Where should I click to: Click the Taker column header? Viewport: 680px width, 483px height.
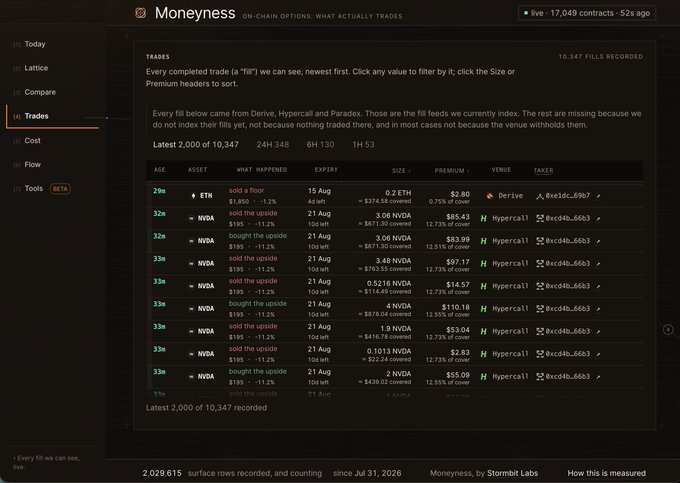(x=543, y=171)
